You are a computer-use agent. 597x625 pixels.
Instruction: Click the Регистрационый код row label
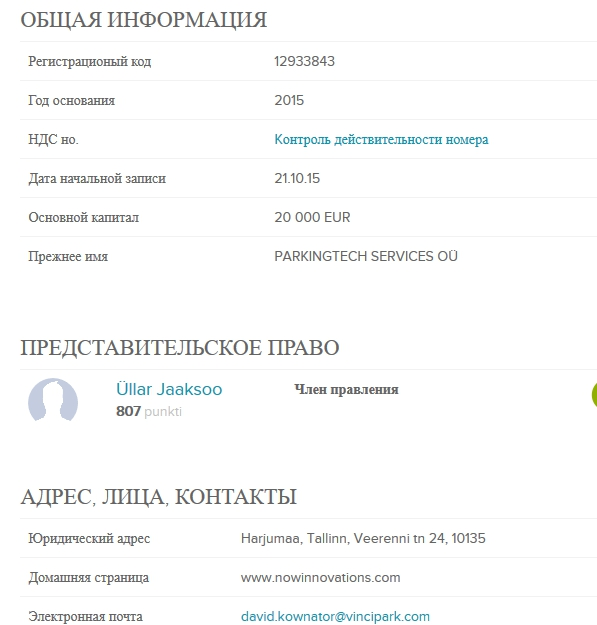point(90,61)
